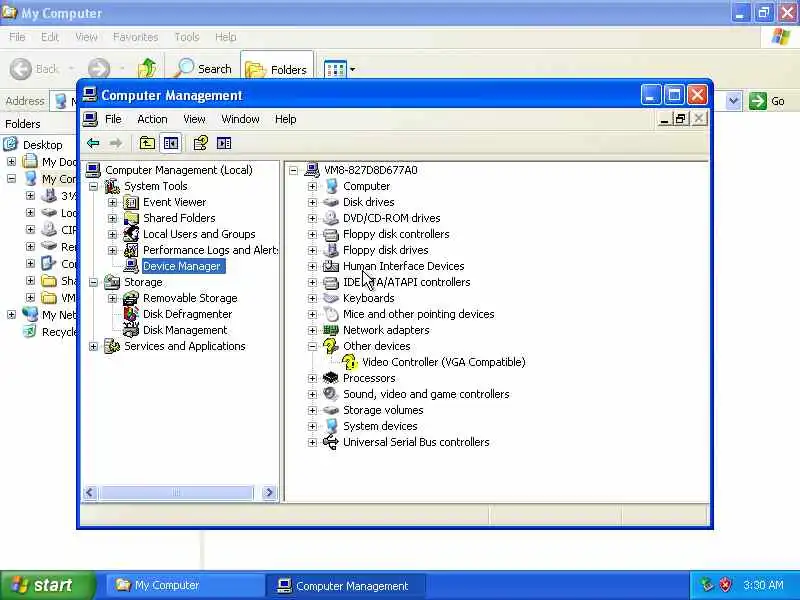Click the security shield icon in system tray
The height and width of the screenshot is (600, 800).
726,585
